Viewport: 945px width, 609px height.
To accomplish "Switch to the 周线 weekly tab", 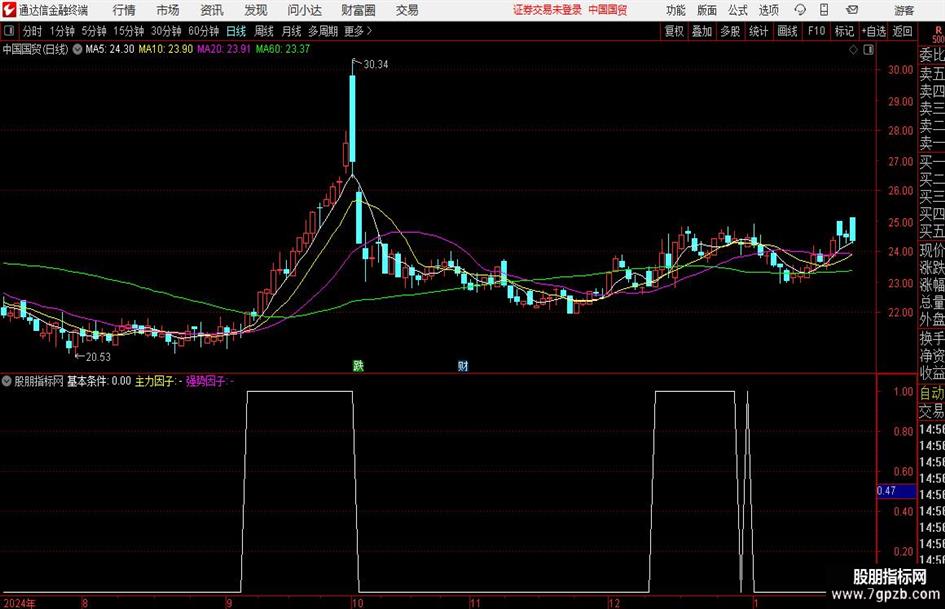I will 264,31.
